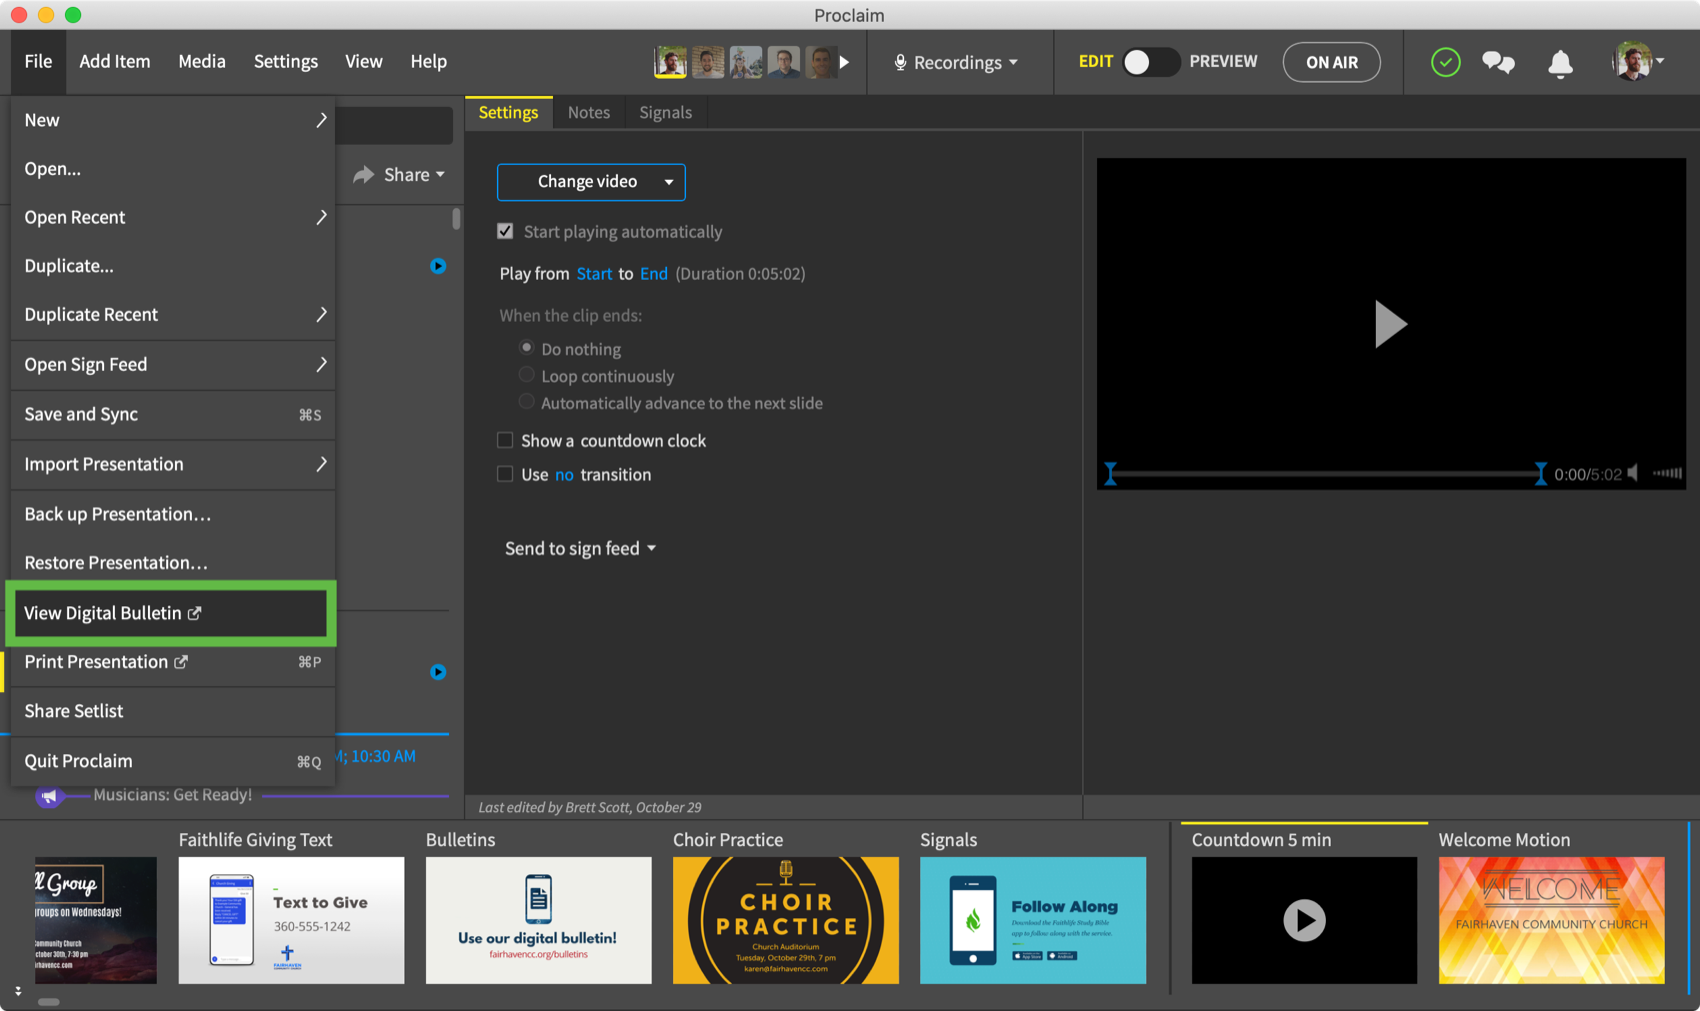1700x1011 pixels.
Task: Open the Recordings dropdown
Action: (x=957, y=62)
